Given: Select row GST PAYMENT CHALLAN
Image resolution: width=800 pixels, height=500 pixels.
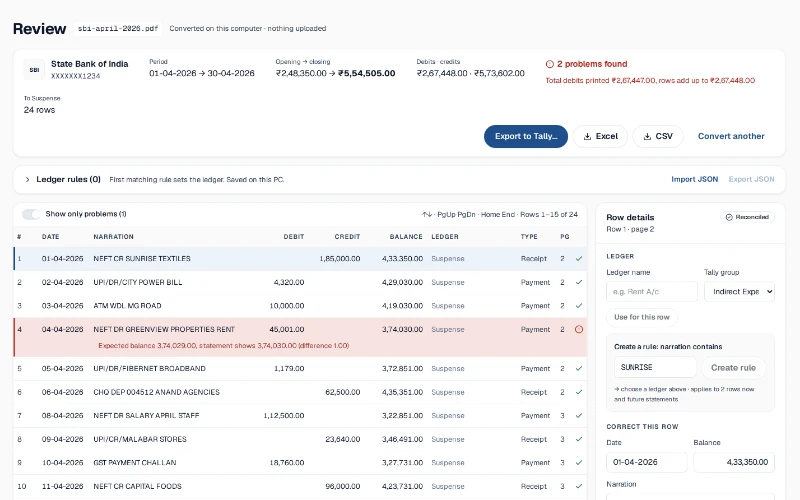Looking at the screenshot, I should point(300,463).
